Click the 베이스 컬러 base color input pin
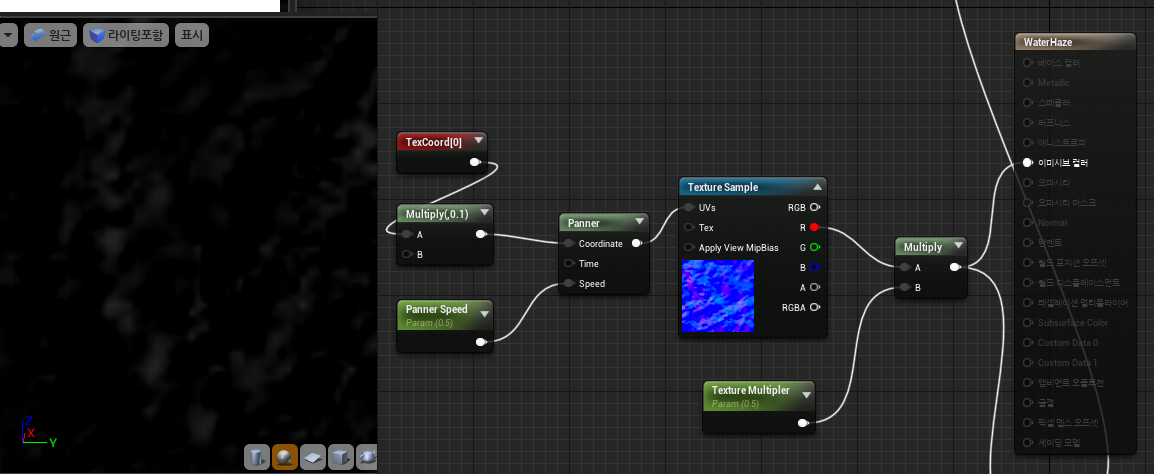The height and width of the screenshot is (474, 1154). point(1028,63)
